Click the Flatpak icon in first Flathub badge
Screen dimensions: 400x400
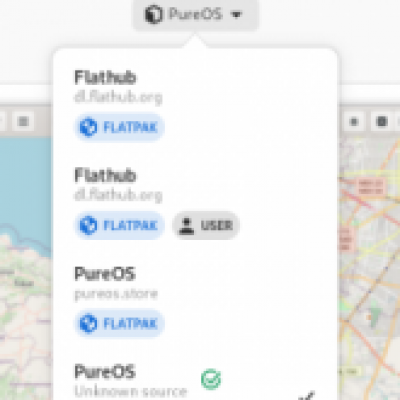pos(88,127)
